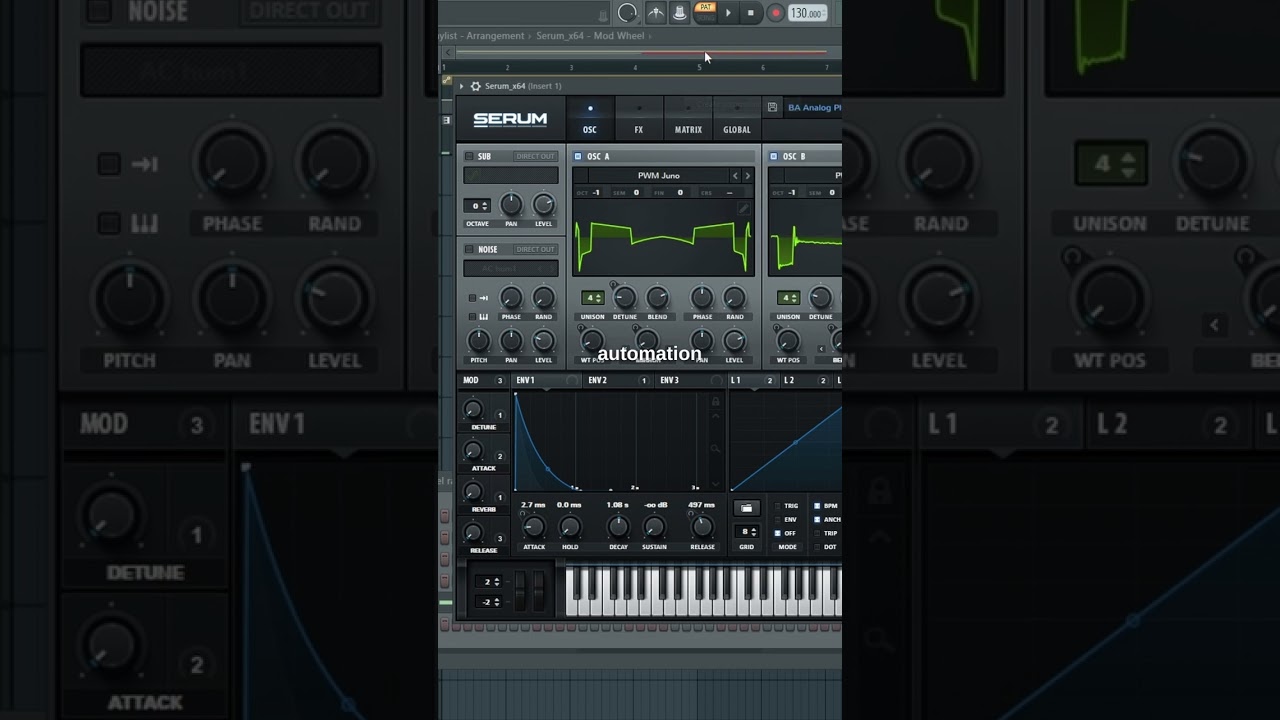
Task: Click OSC B unison voices stepper
Action: click(789, 298)
